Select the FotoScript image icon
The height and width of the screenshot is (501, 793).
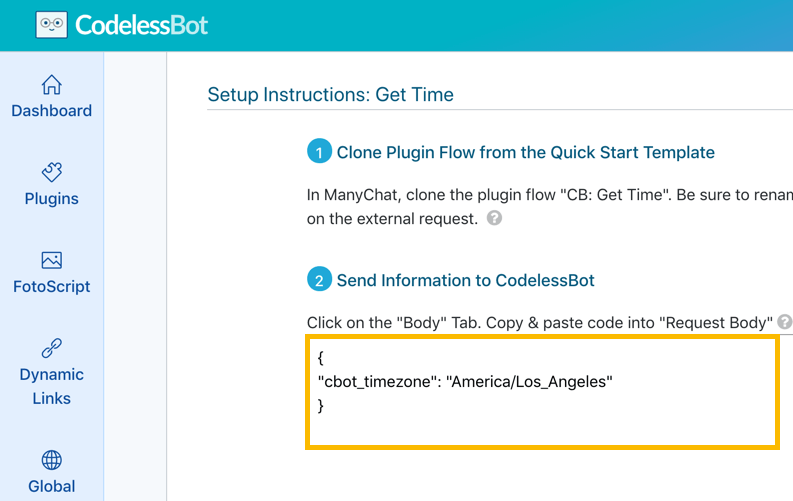(52, 260)
